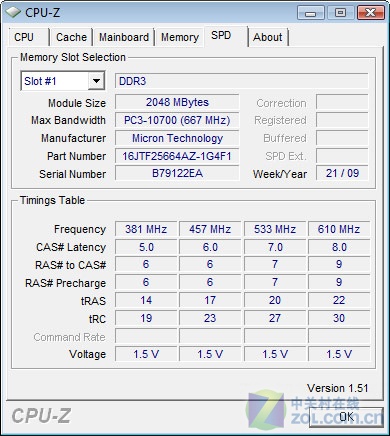This screenshot has width=390, height=436.
Task: Expand the Slot #1 dropdown arrow
Action: point(96,81)
